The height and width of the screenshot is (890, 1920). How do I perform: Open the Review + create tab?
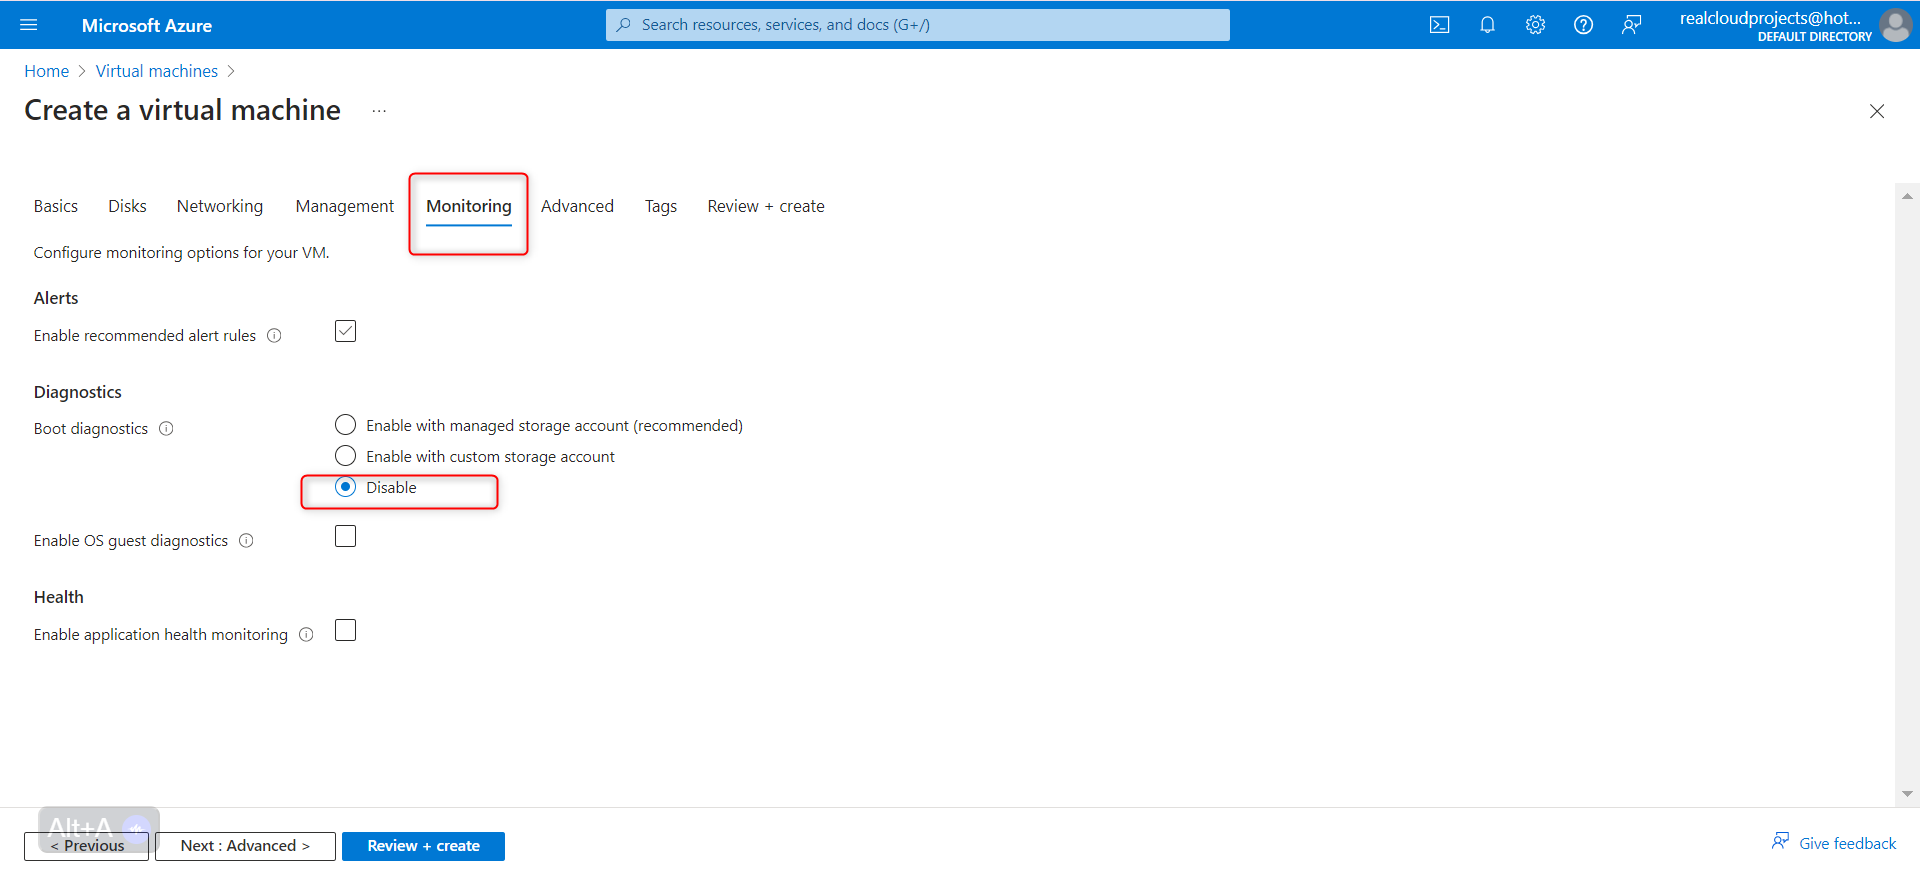click(766, 206)
